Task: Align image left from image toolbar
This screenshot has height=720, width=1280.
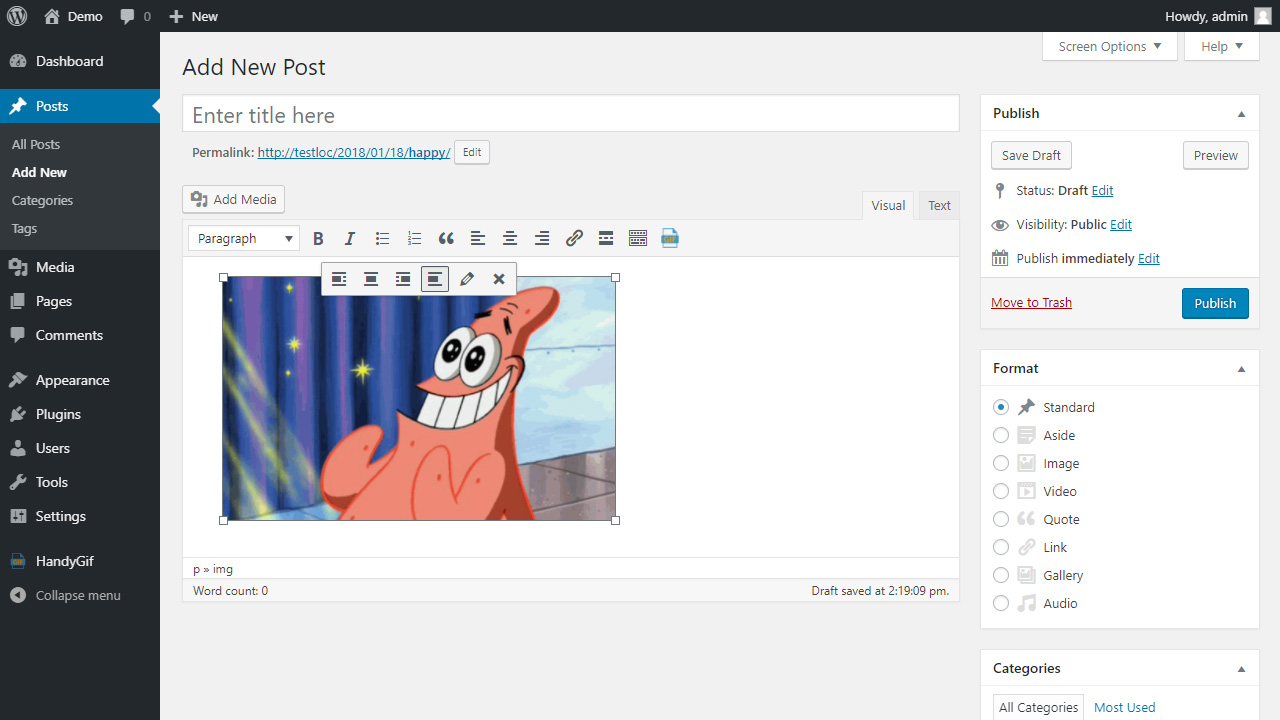Action: tap(339, 279)
